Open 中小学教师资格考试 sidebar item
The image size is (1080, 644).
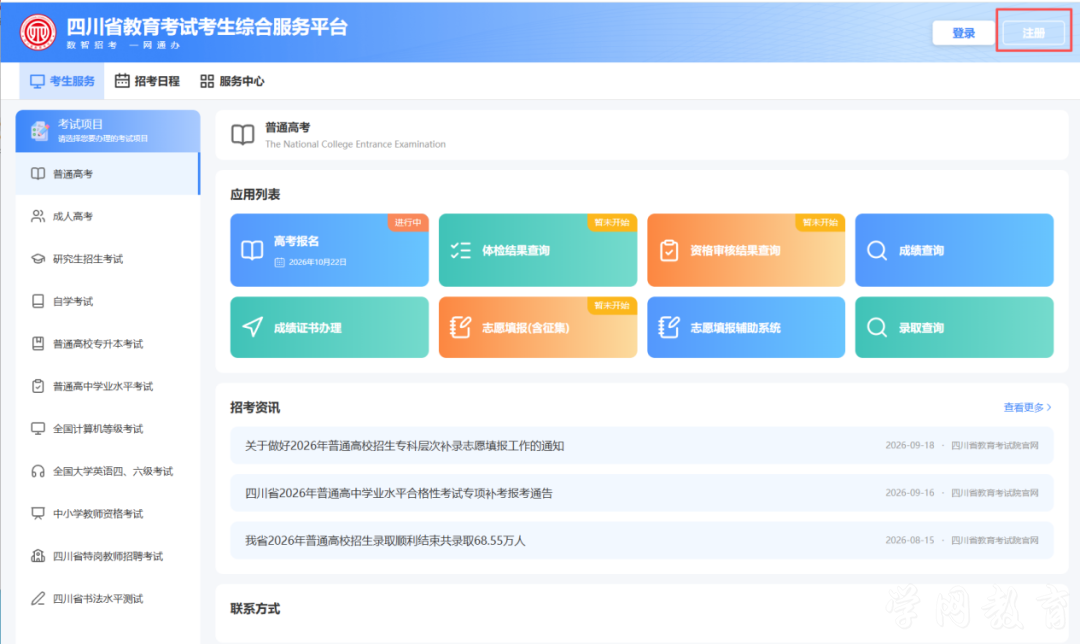[108, 514]
